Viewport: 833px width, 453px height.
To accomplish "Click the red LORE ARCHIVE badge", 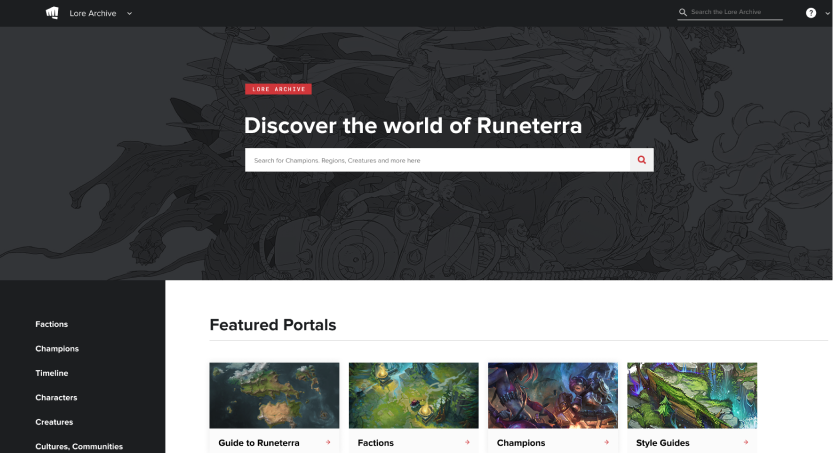I will pos(278,89).
